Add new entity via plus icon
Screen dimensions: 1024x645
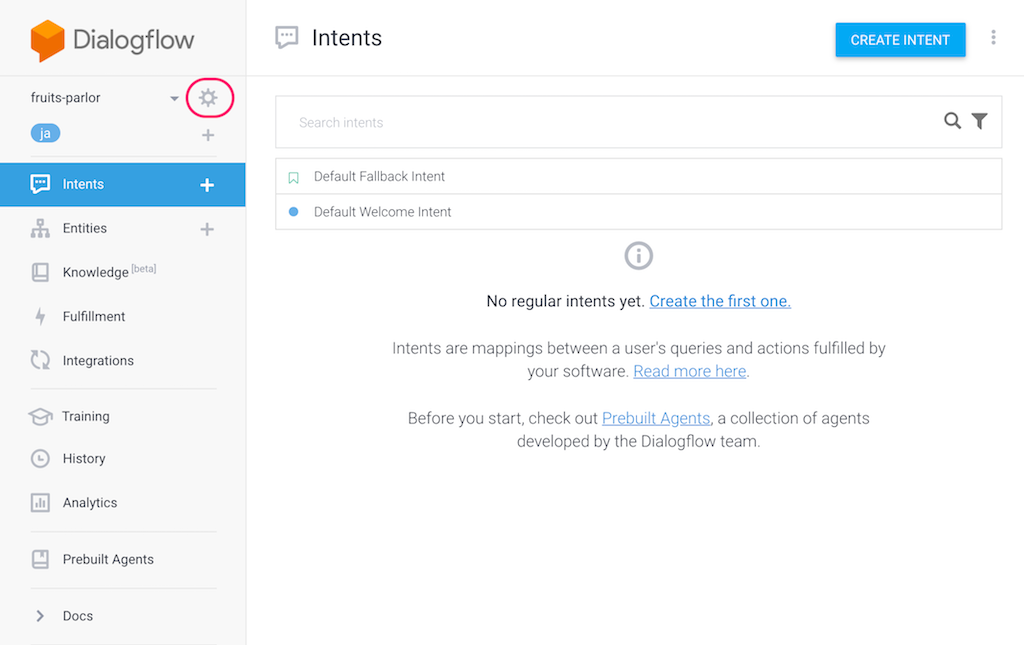(x=207, y=229)
